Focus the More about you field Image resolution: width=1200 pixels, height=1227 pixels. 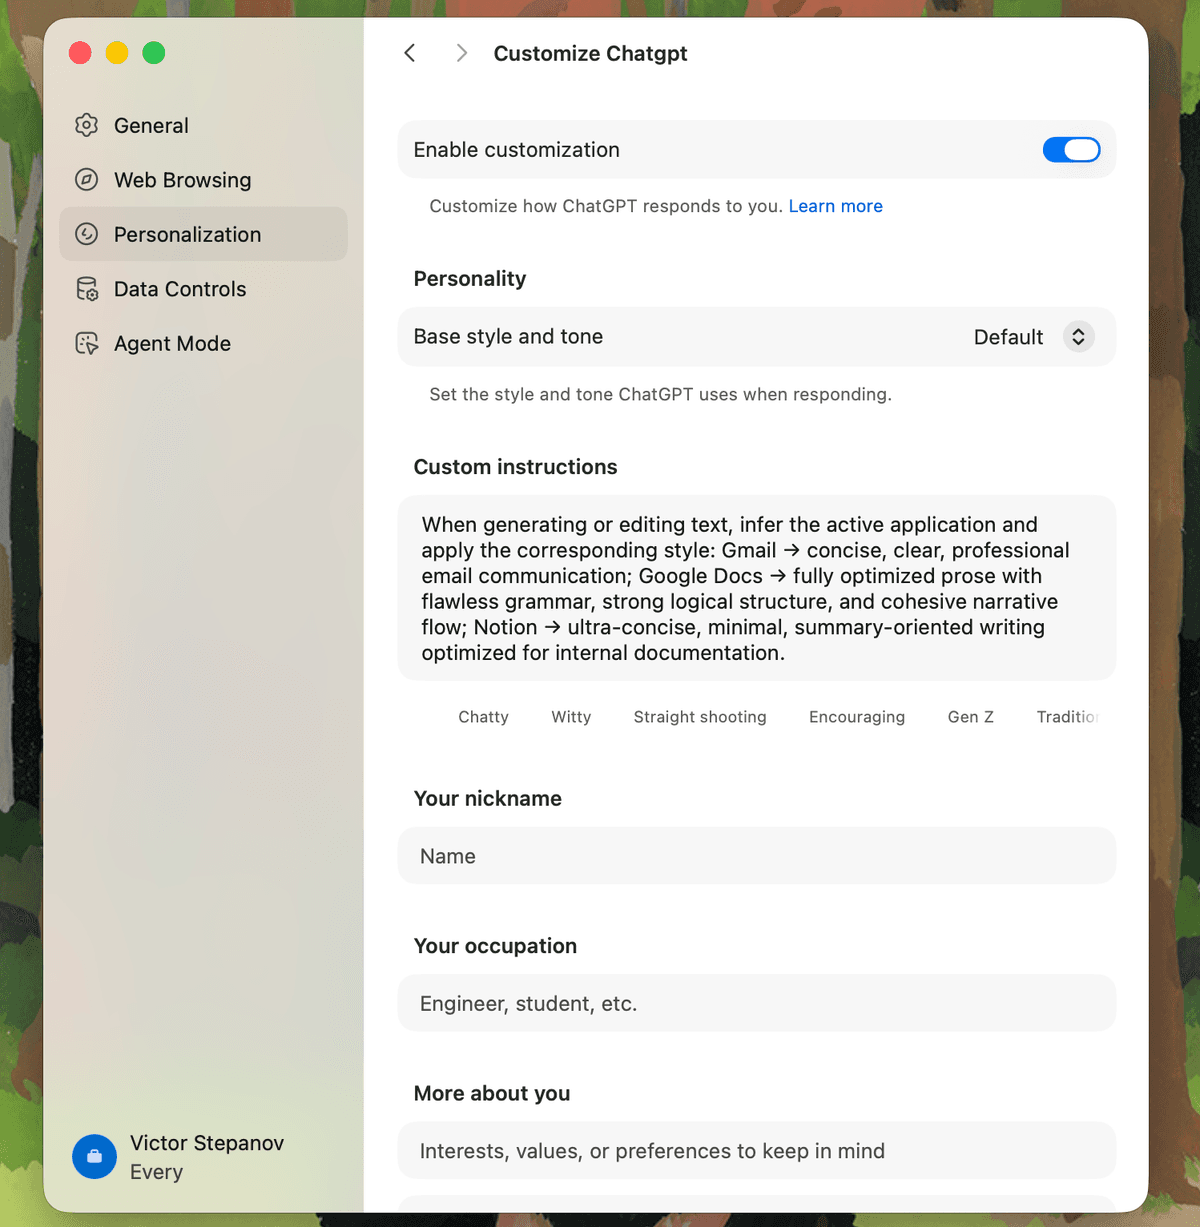[757, 1151]
